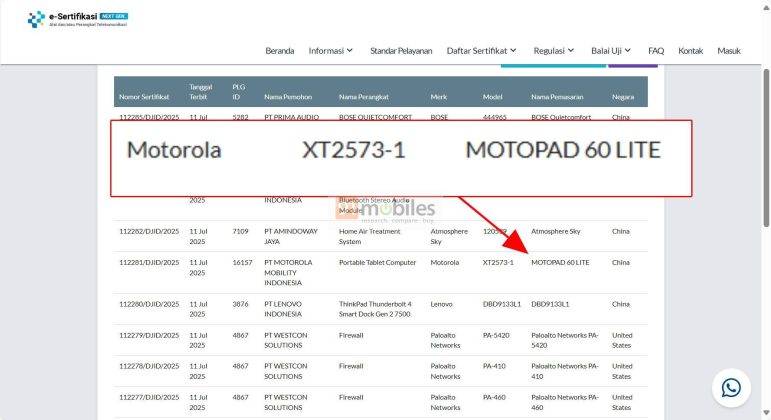Open Standar Pelayanan page
This screenshot has width=771, height=420.
point(401,51)
